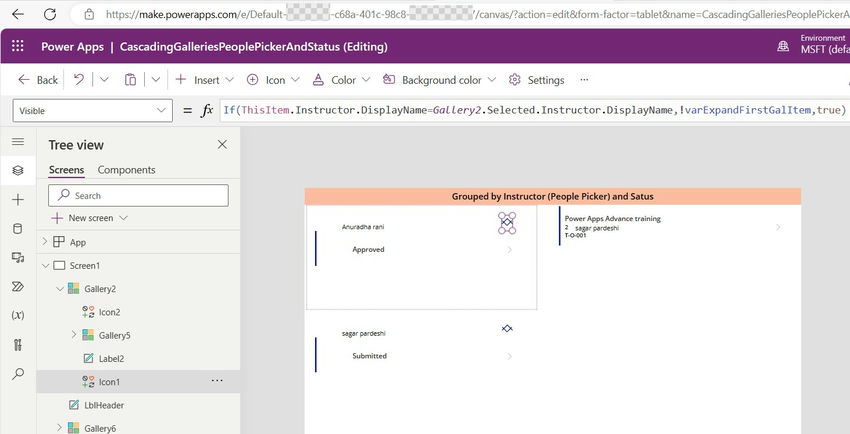This screenshot has width=850, height=434.
Task: Click the chevron of Power Apps Advance training
Action: [778, 227]
